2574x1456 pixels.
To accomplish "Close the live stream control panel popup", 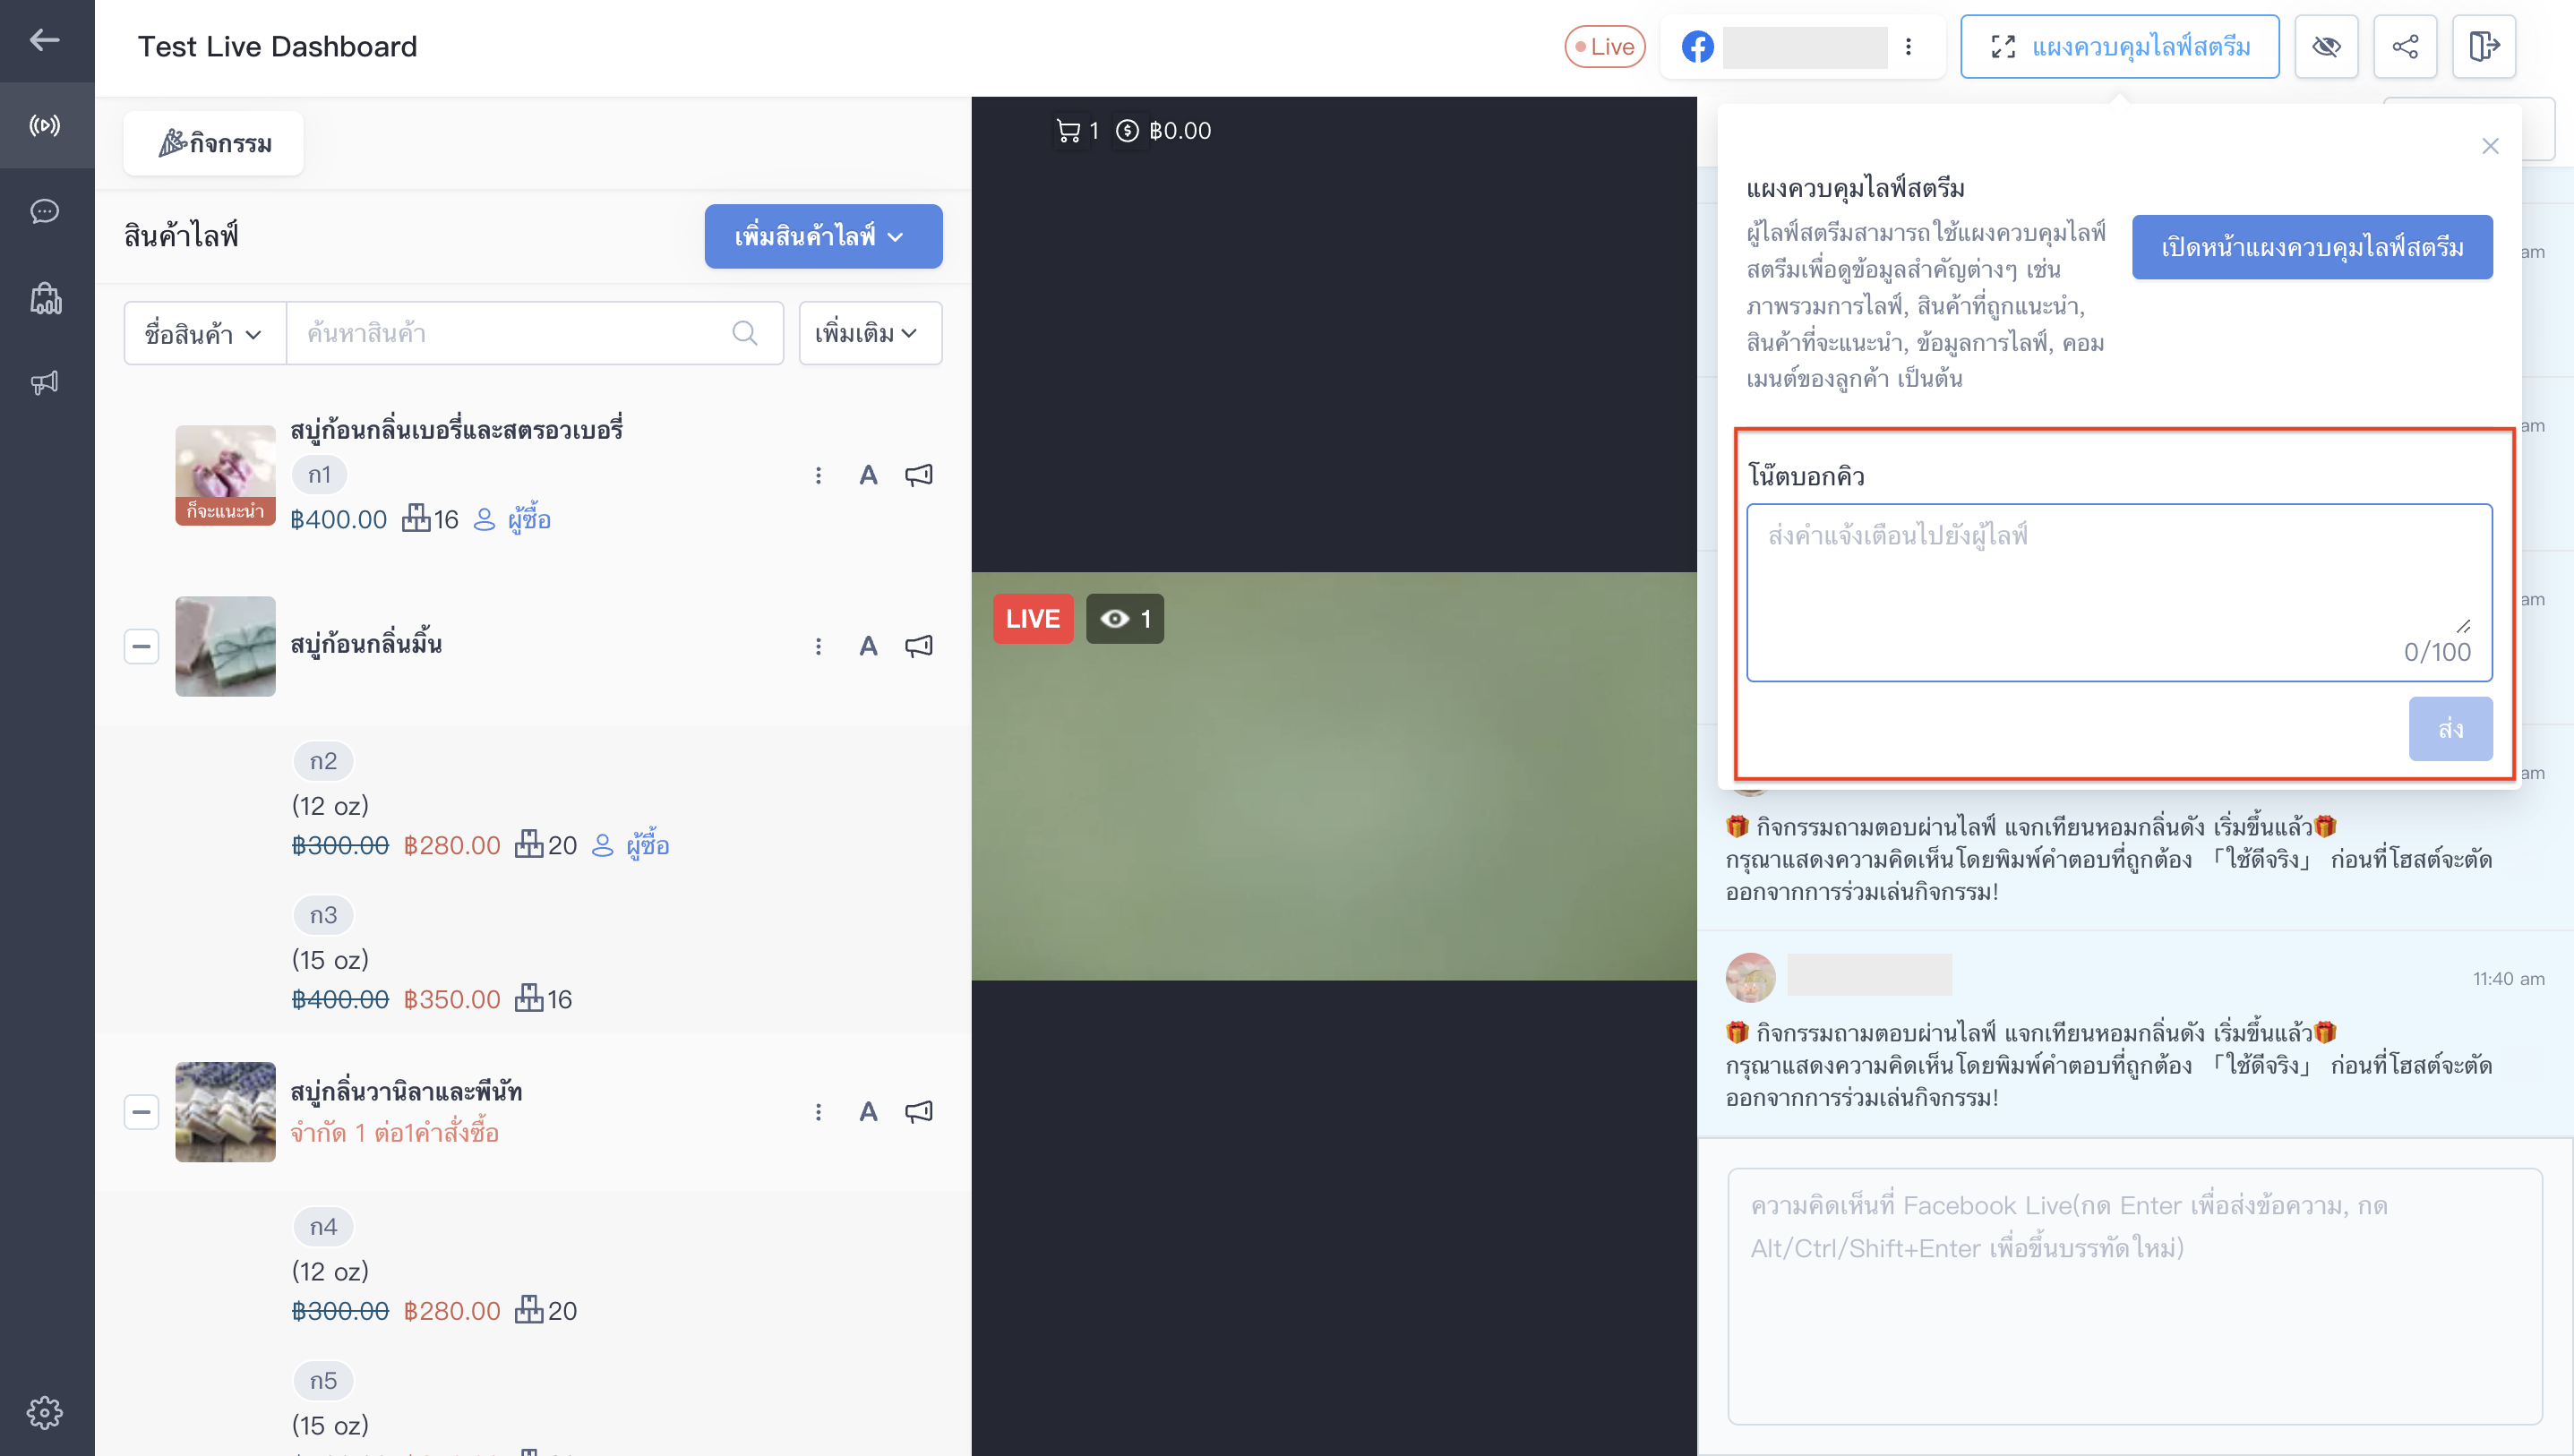I will [2490, 146].
